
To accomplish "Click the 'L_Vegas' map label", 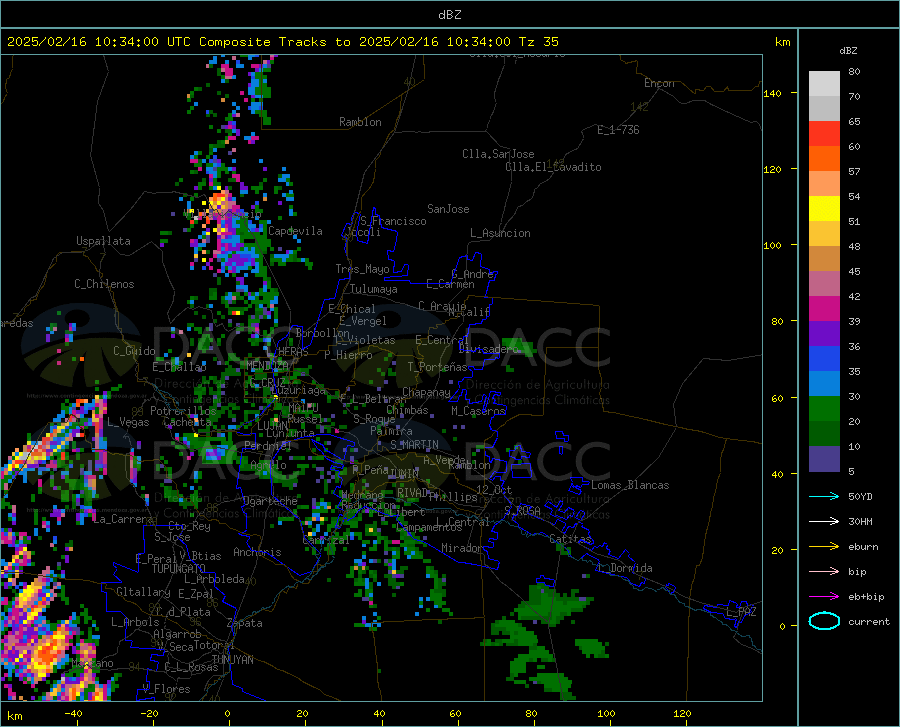I will [128, 422].
